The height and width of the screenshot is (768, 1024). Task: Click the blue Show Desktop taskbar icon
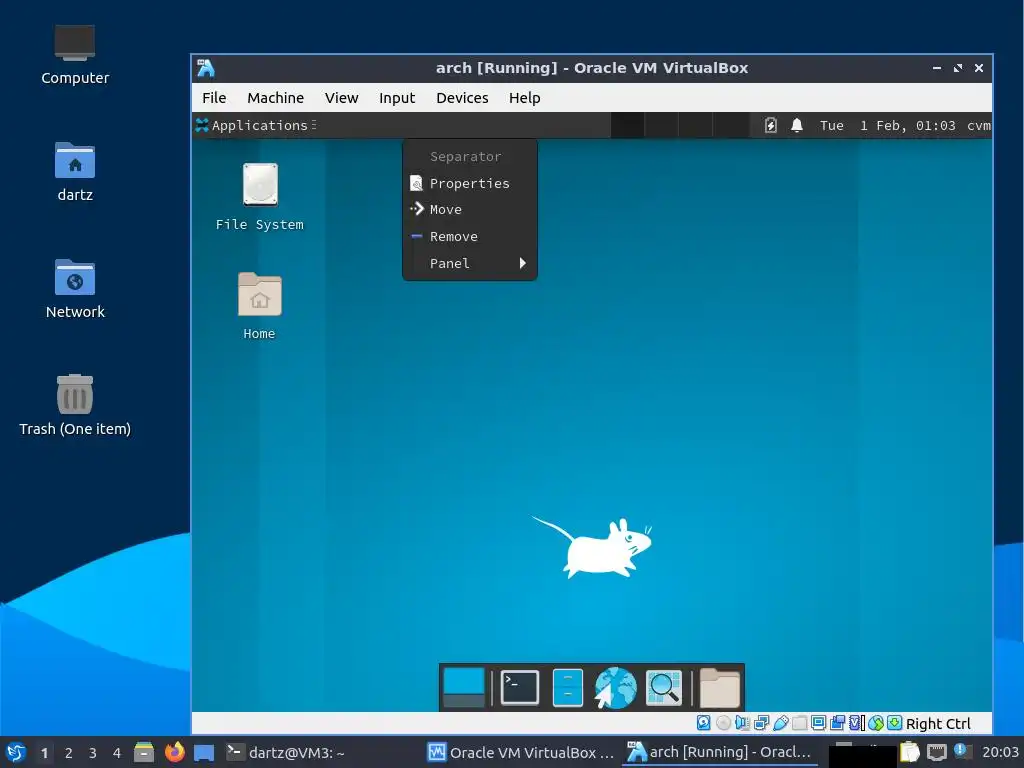[204, 753]
